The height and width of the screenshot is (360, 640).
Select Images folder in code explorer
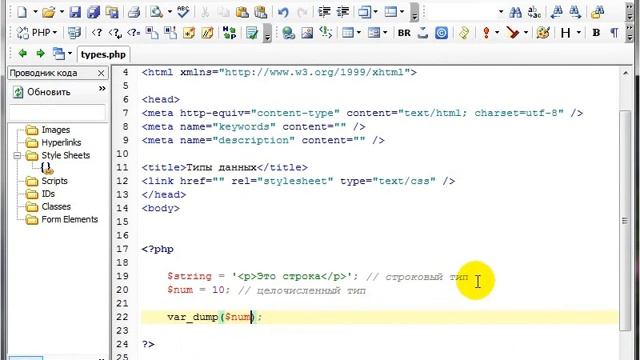[48, 130]
